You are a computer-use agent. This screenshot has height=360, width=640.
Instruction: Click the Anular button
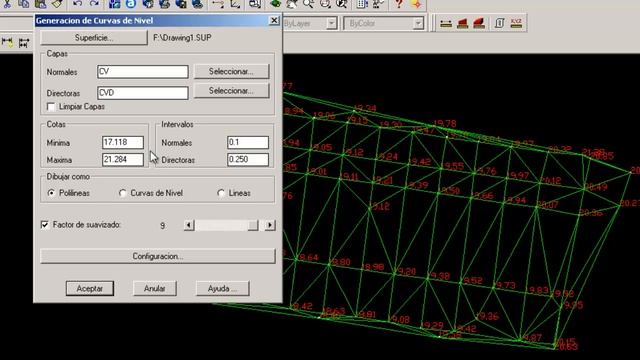pos(154,288)
